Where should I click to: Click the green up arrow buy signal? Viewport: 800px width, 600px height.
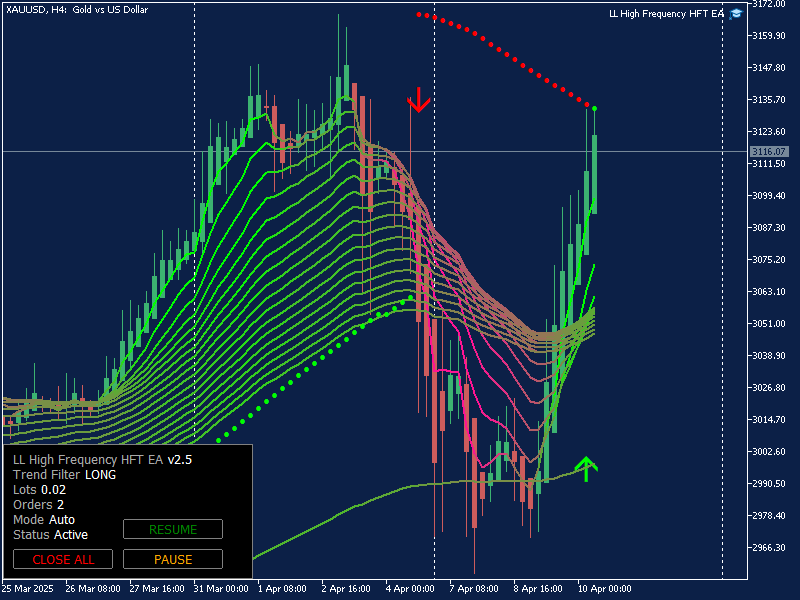tap(586, 469)
